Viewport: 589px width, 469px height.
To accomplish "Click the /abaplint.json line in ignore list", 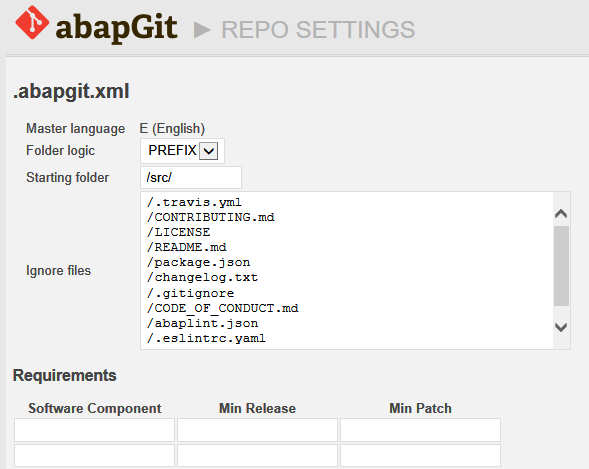I will (202, 323).
